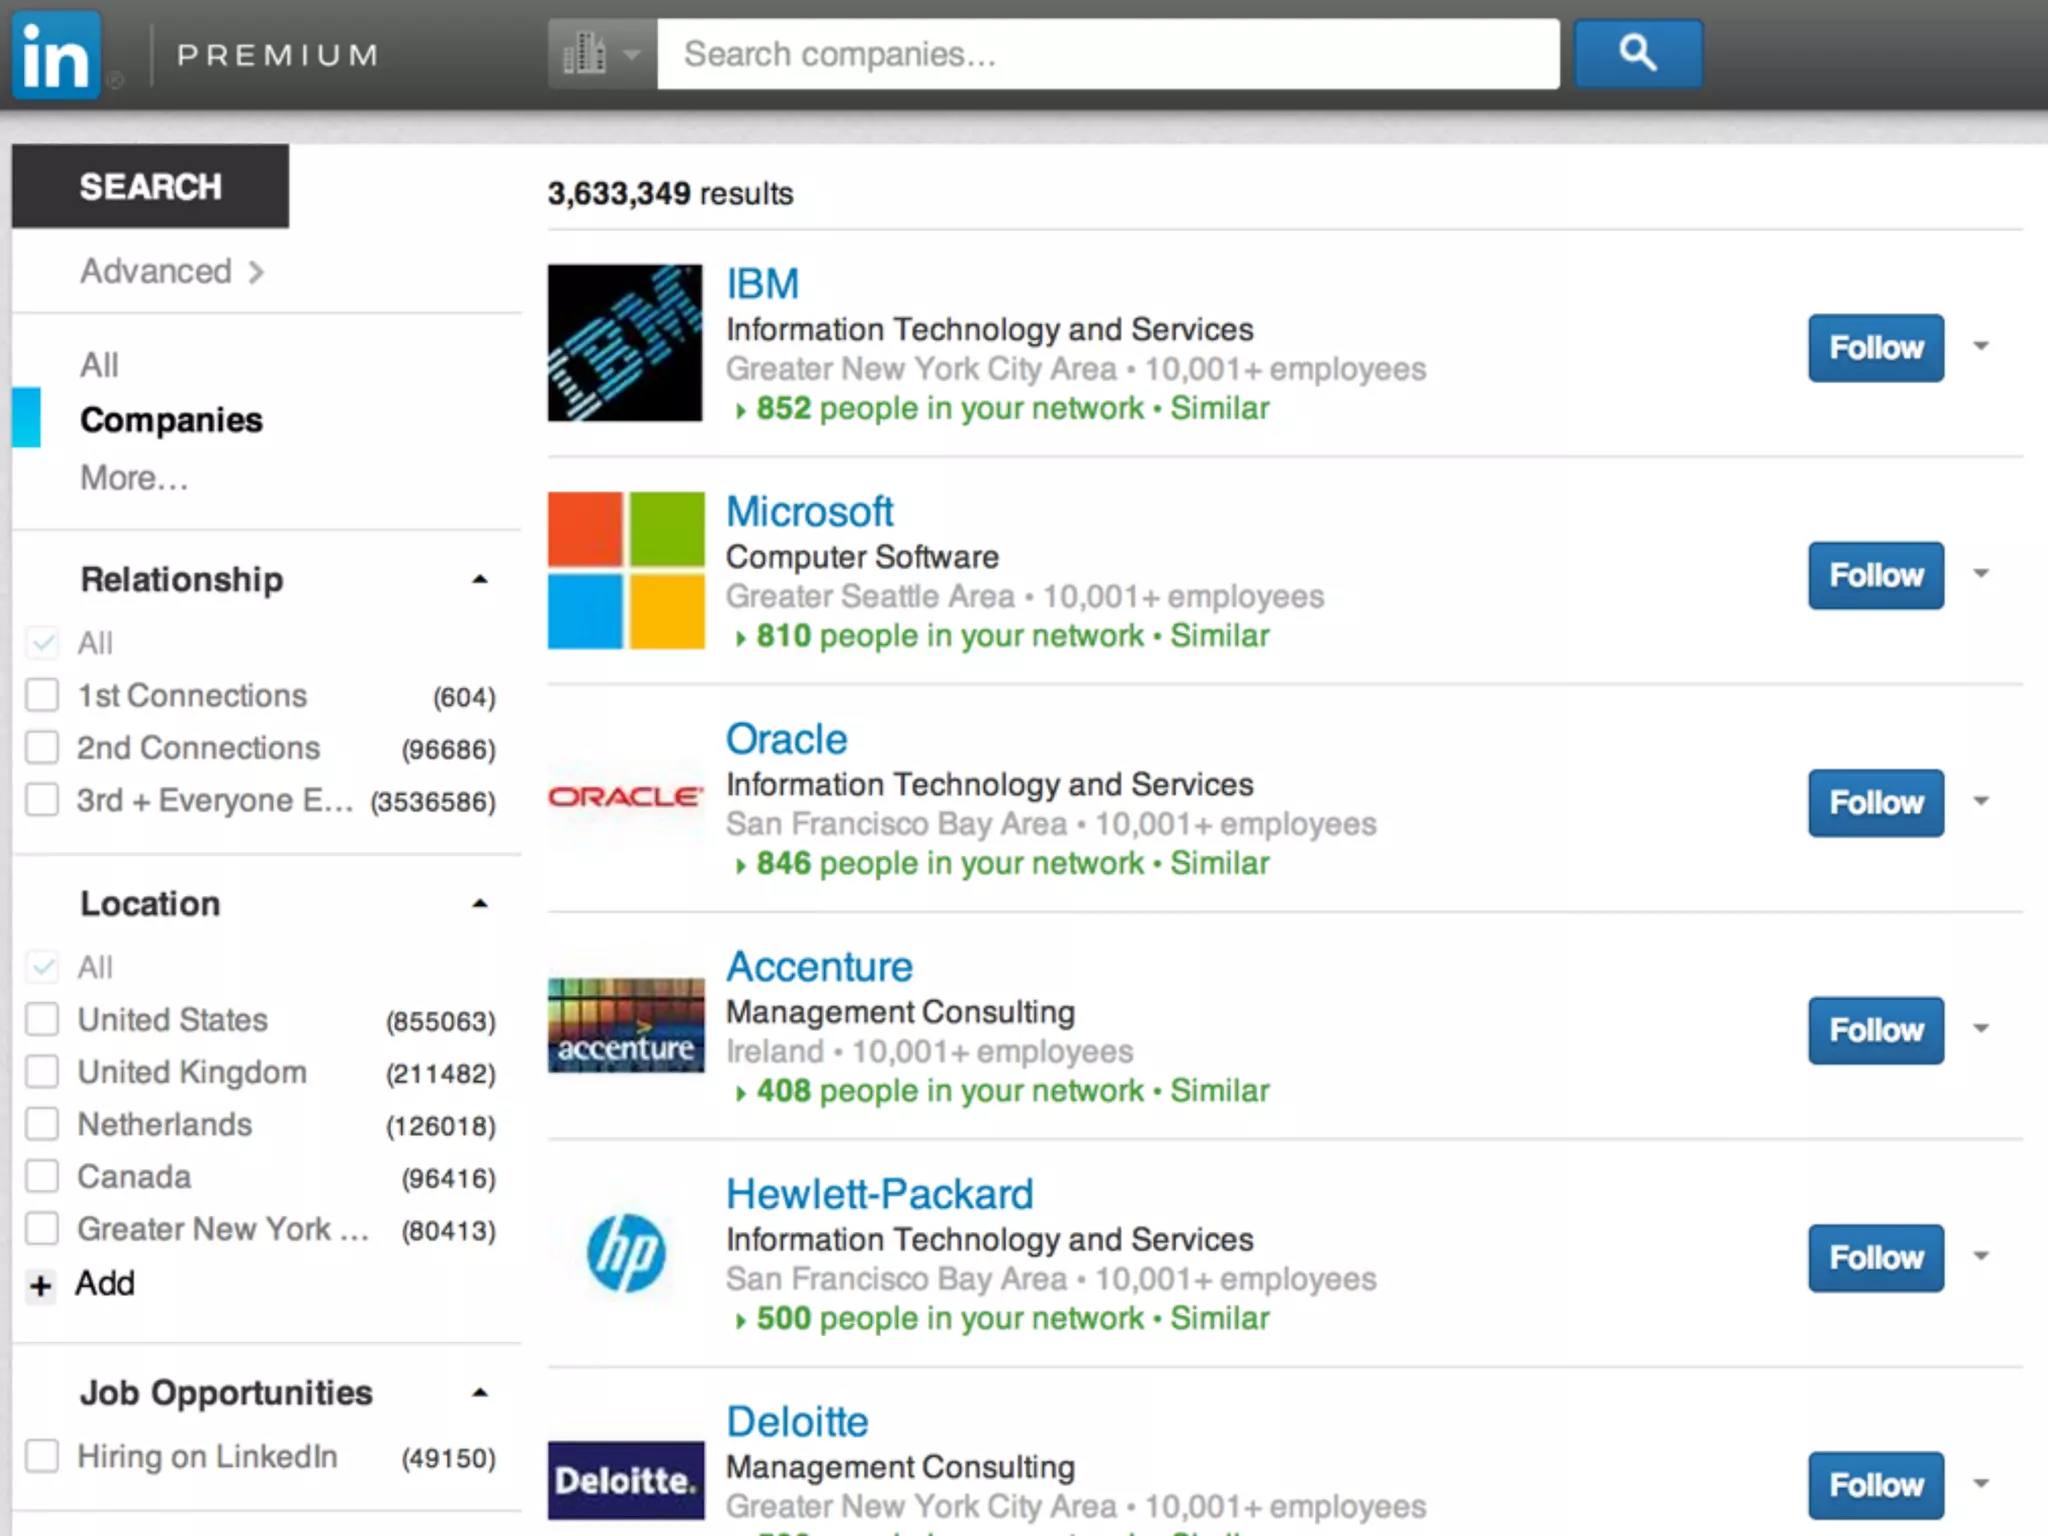
Task: Follow IBM
Action: tap(1876, 348)
